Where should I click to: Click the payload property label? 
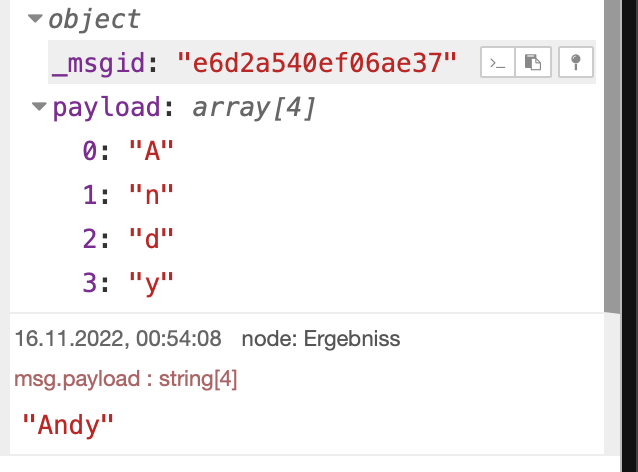coord(107,108)
